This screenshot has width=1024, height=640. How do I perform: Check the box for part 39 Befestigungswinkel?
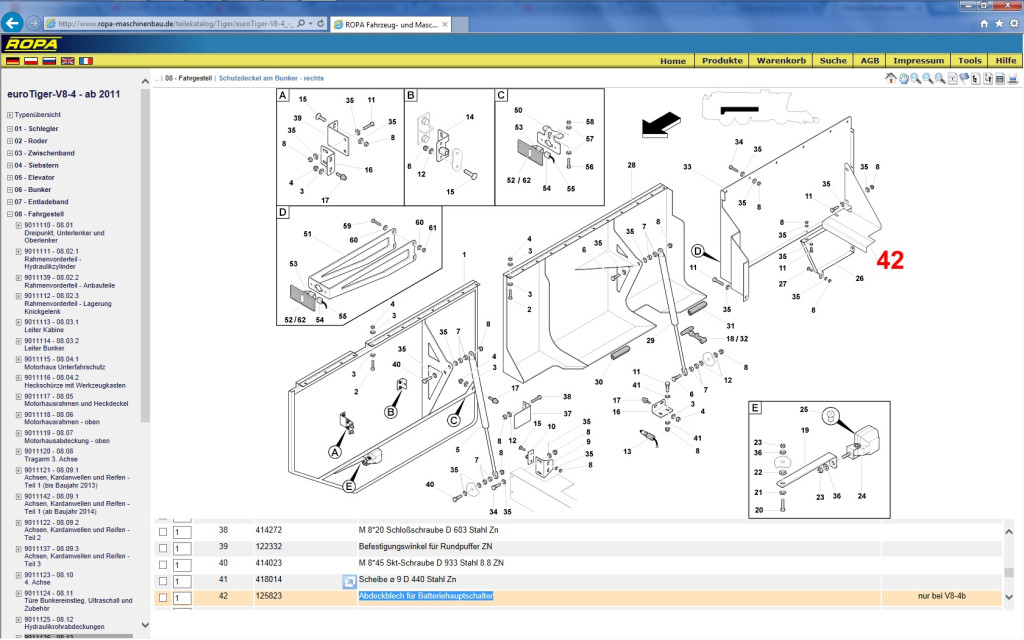(163, 548)
